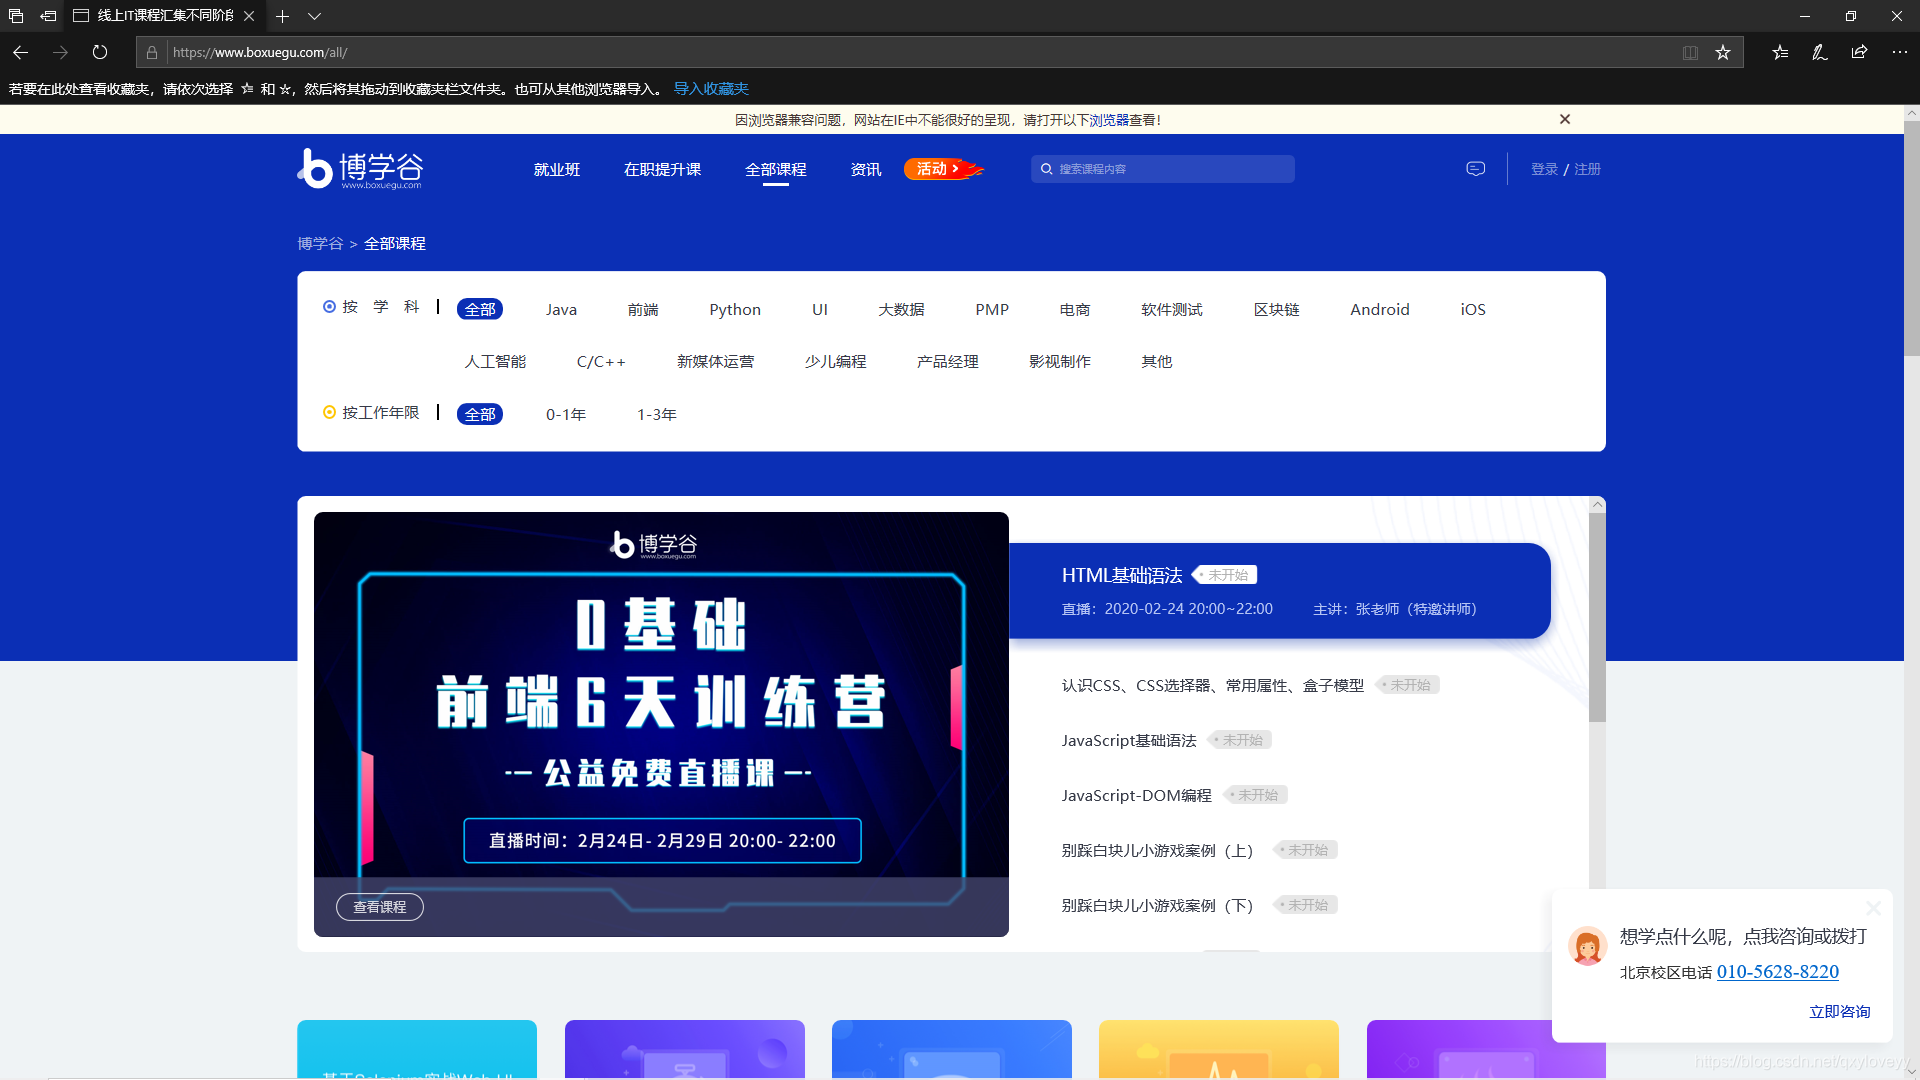This screenshot has width=1920, height=1080.
Task: Click the 查看课程 button on the banner
Action: pos(379,906)
